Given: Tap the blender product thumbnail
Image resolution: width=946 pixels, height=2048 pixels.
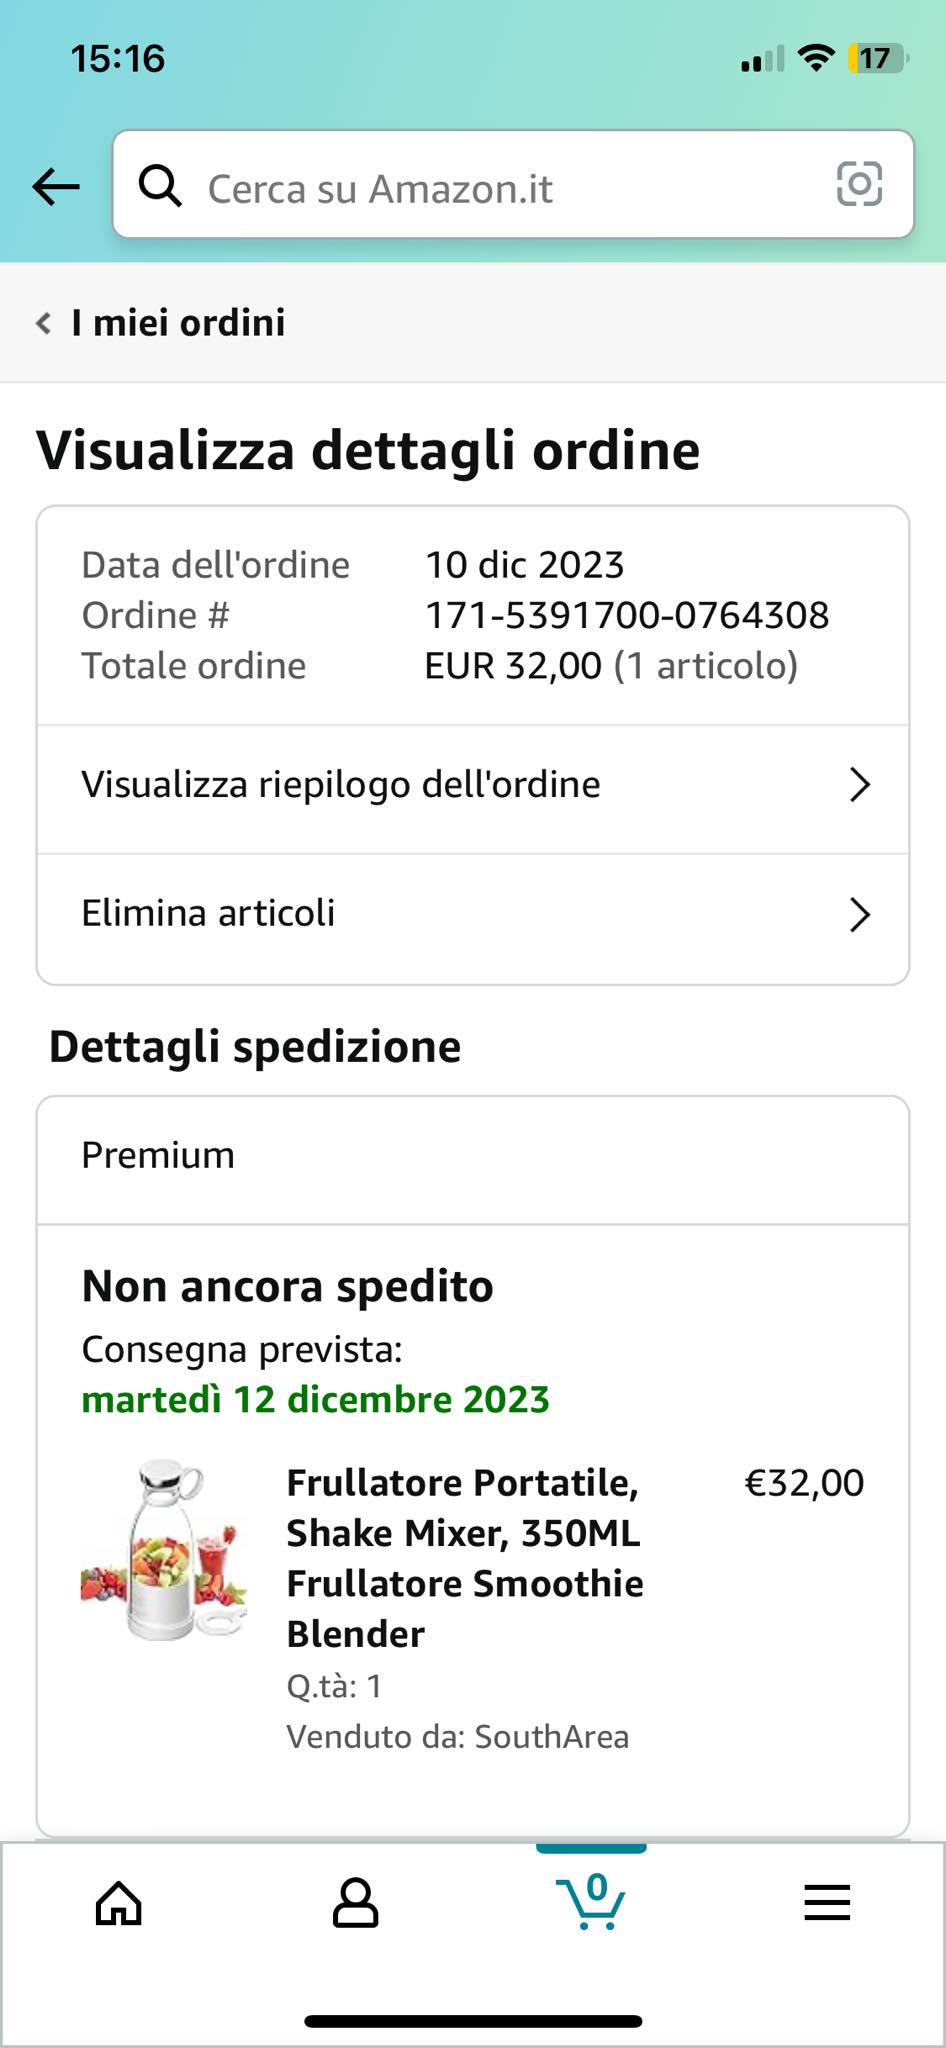Looking at the screenshot, I should coord(164,1549).
